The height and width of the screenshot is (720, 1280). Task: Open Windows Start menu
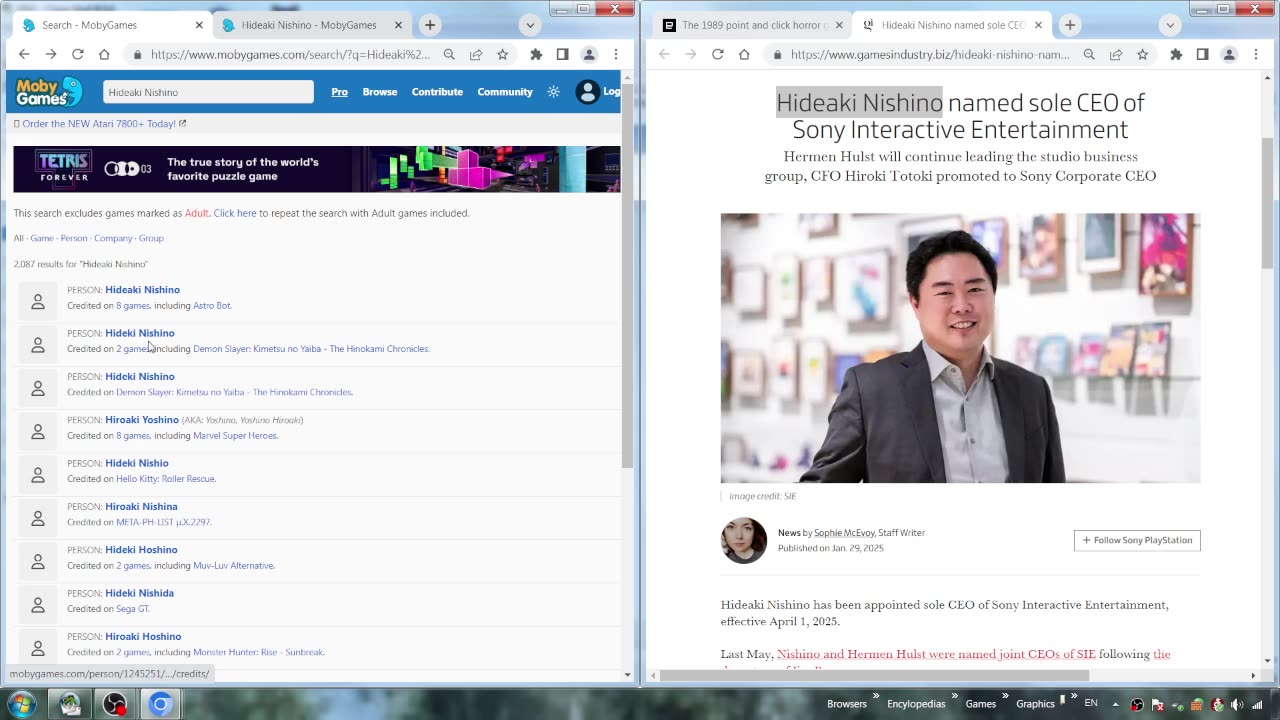22,704
